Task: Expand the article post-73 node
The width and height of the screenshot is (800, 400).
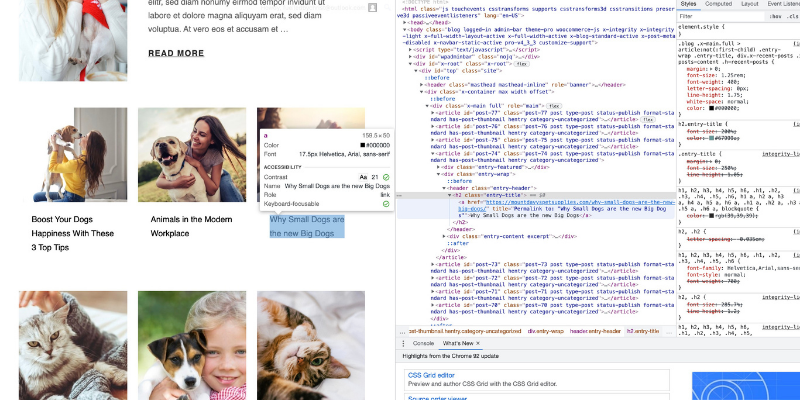Action: point(433,263)
